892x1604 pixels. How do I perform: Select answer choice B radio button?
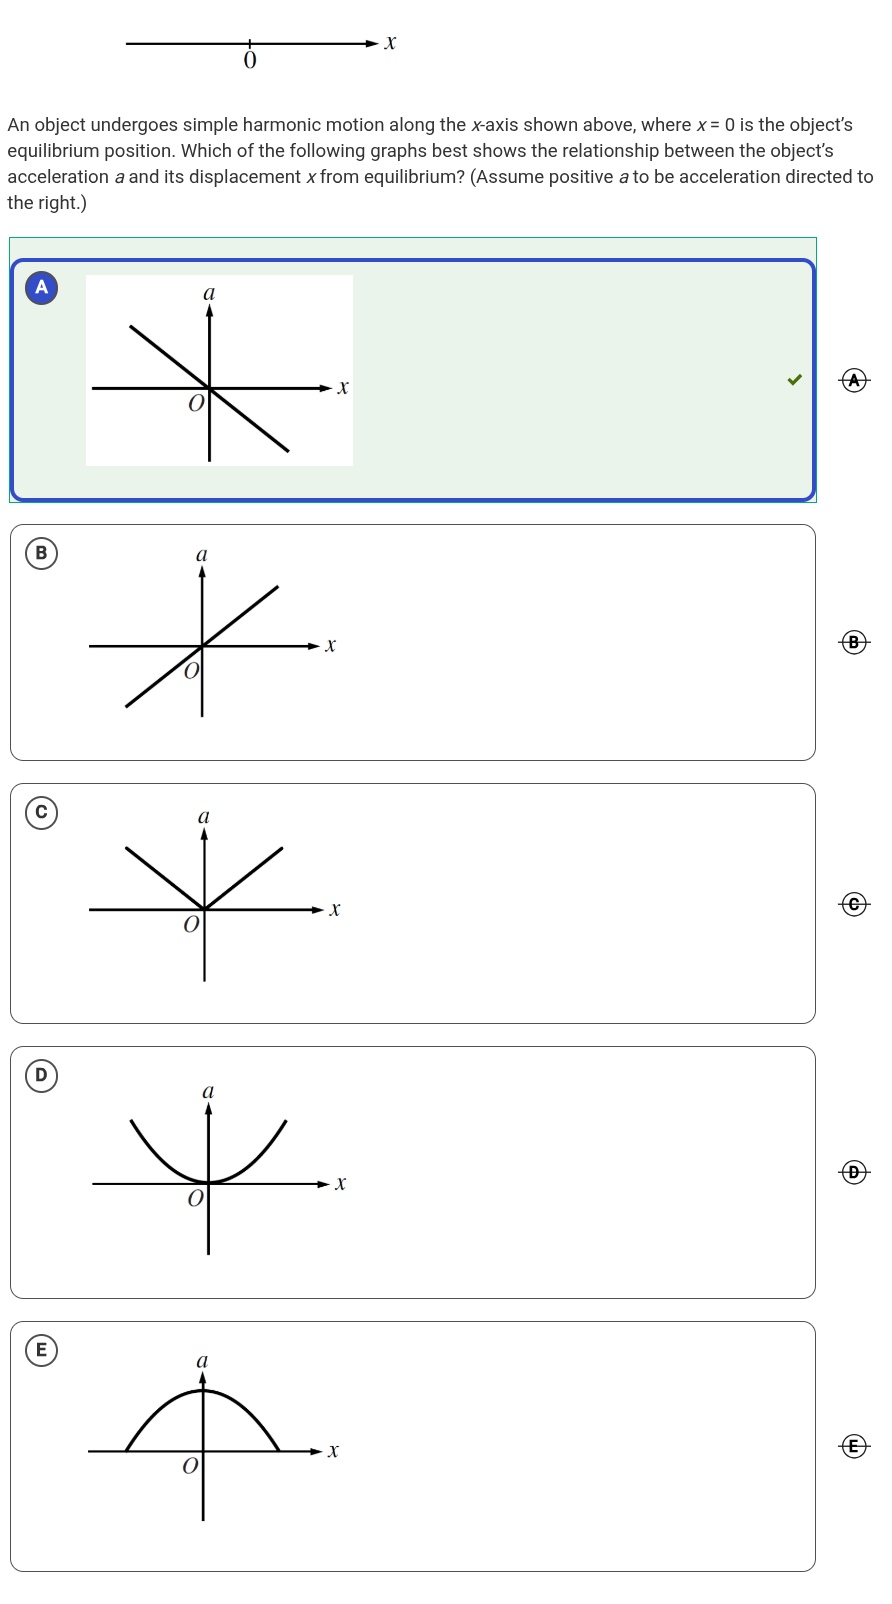41,553
